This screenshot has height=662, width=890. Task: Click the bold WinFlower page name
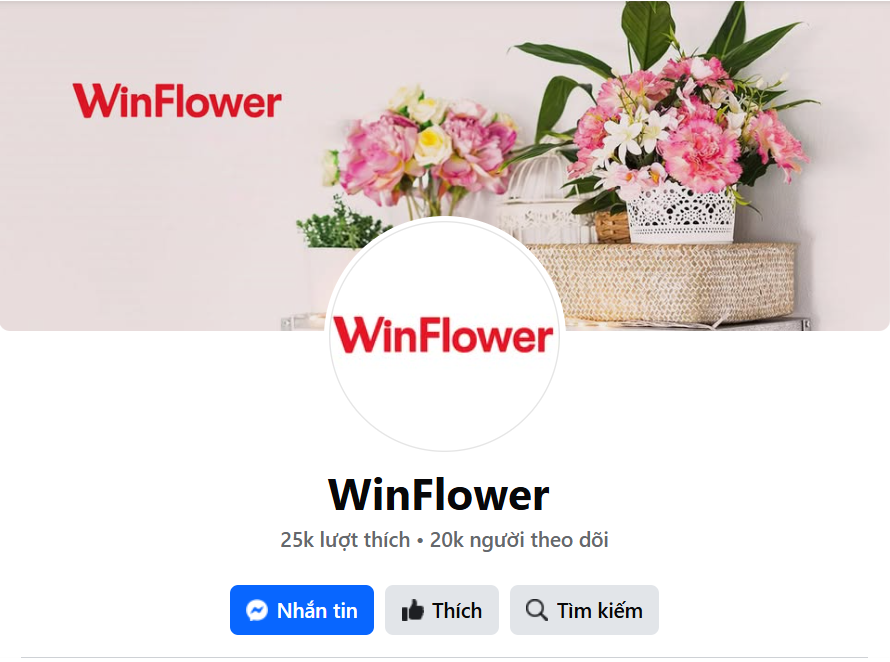pos(439,495)
